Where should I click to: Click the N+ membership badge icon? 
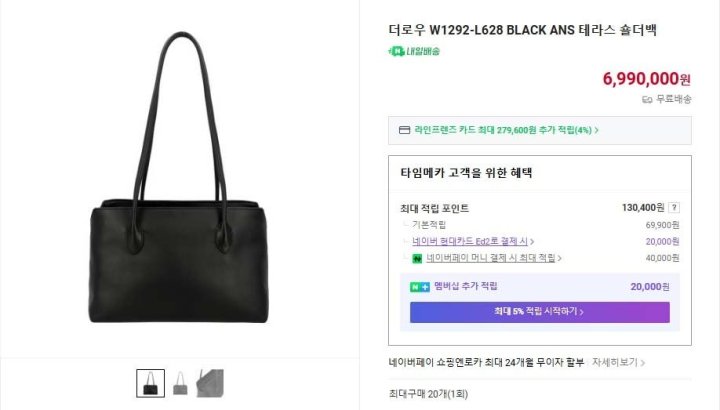(x=420, y=287)
